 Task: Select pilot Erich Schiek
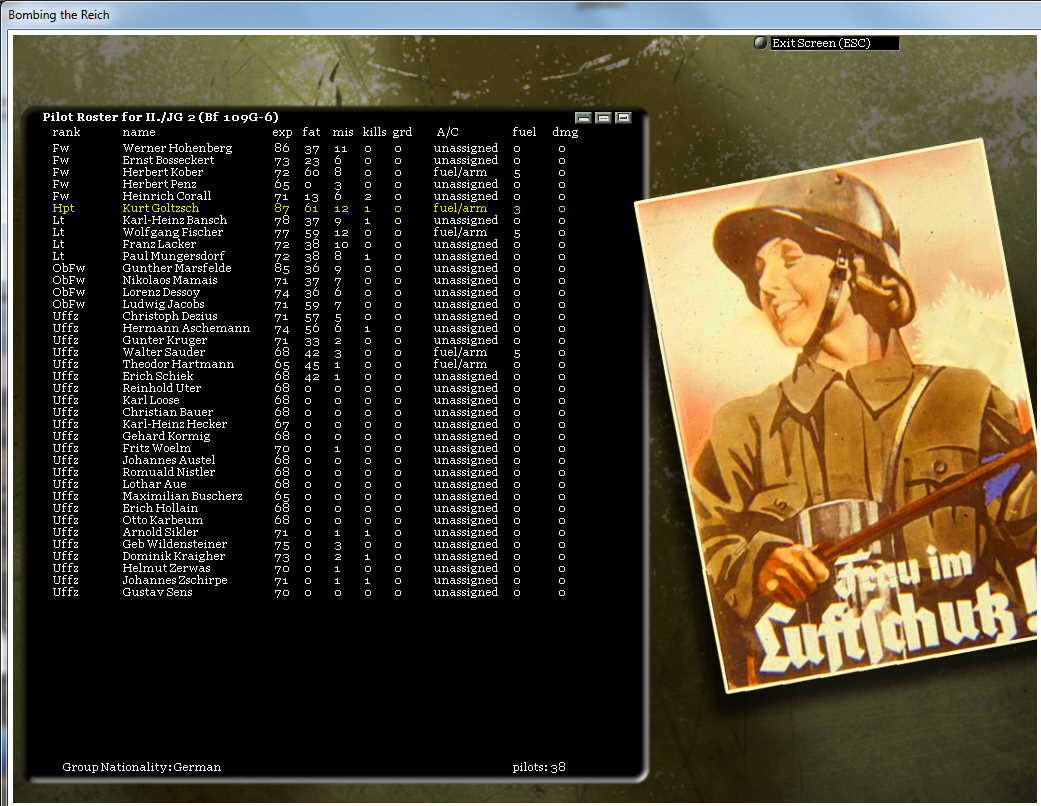pyautogui.click(x=157, y=375)
